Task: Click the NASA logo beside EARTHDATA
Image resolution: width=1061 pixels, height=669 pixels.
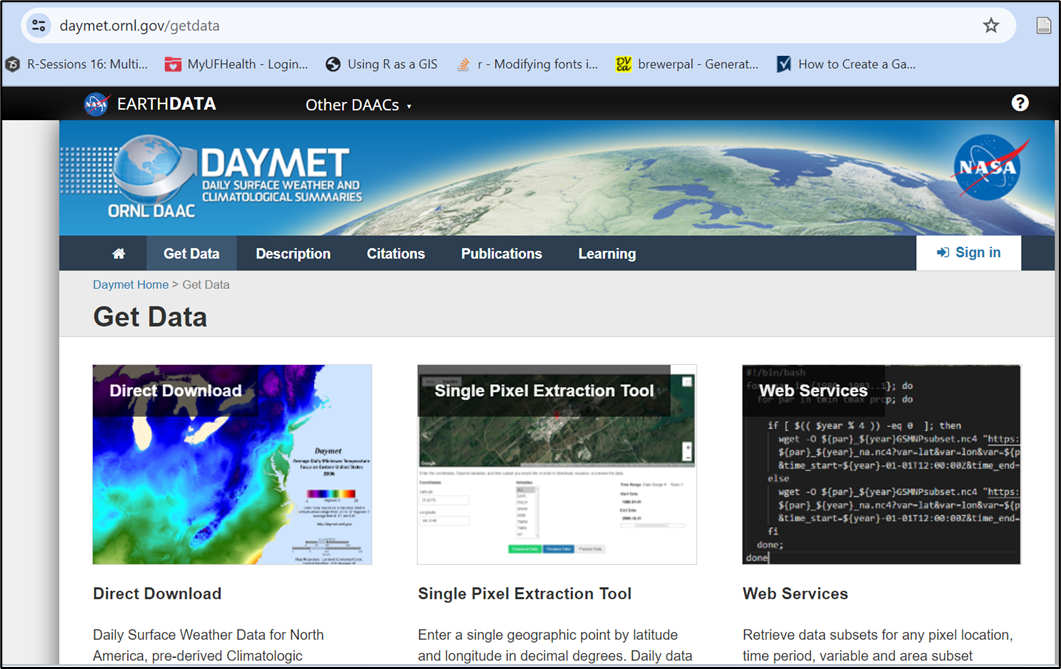Action: [x=96, y=104]
